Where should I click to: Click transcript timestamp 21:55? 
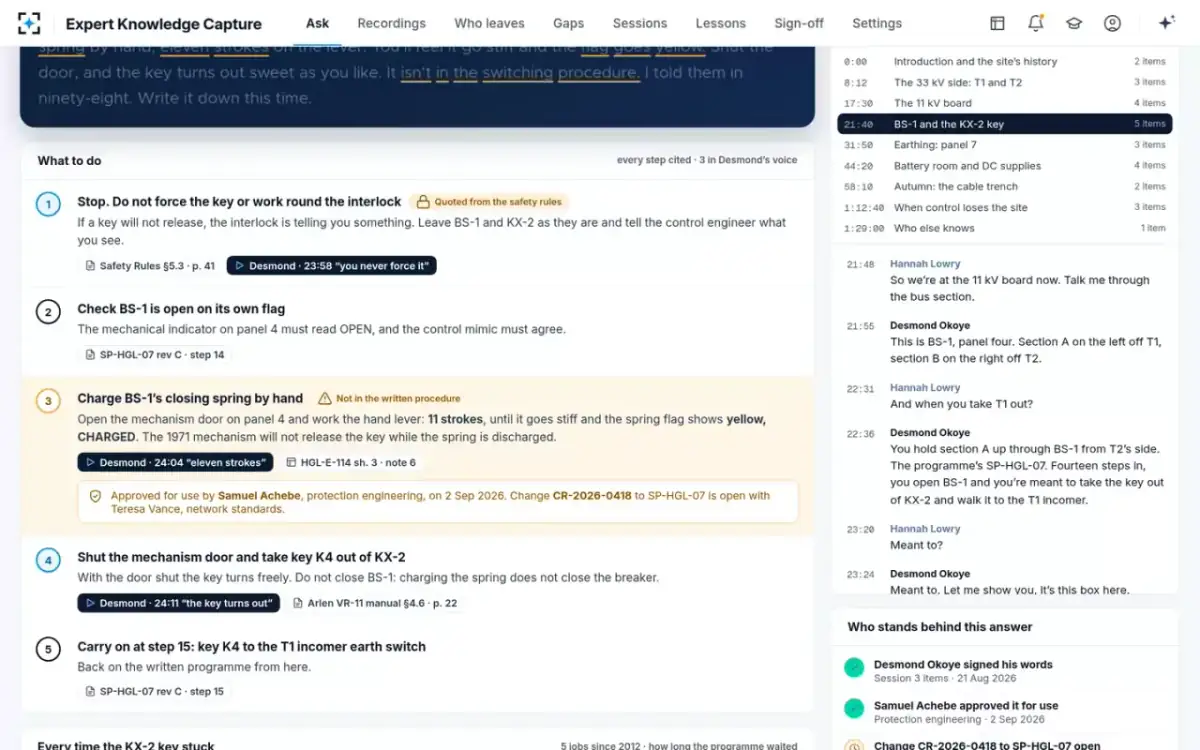click(x=860, y=327)
